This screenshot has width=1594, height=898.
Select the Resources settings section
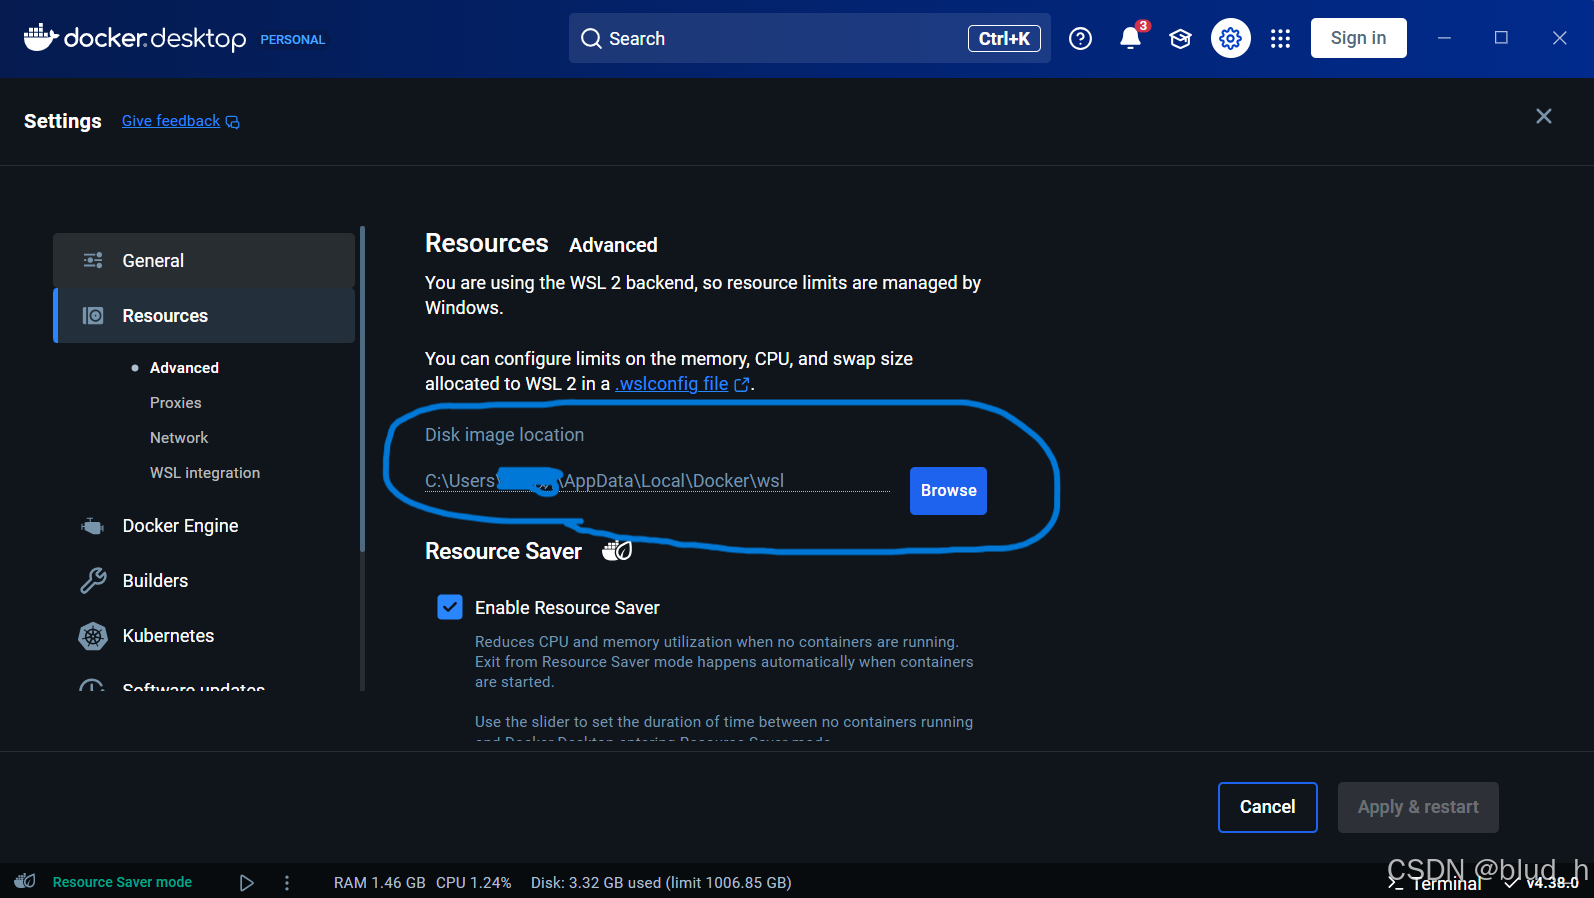point(204,315)
